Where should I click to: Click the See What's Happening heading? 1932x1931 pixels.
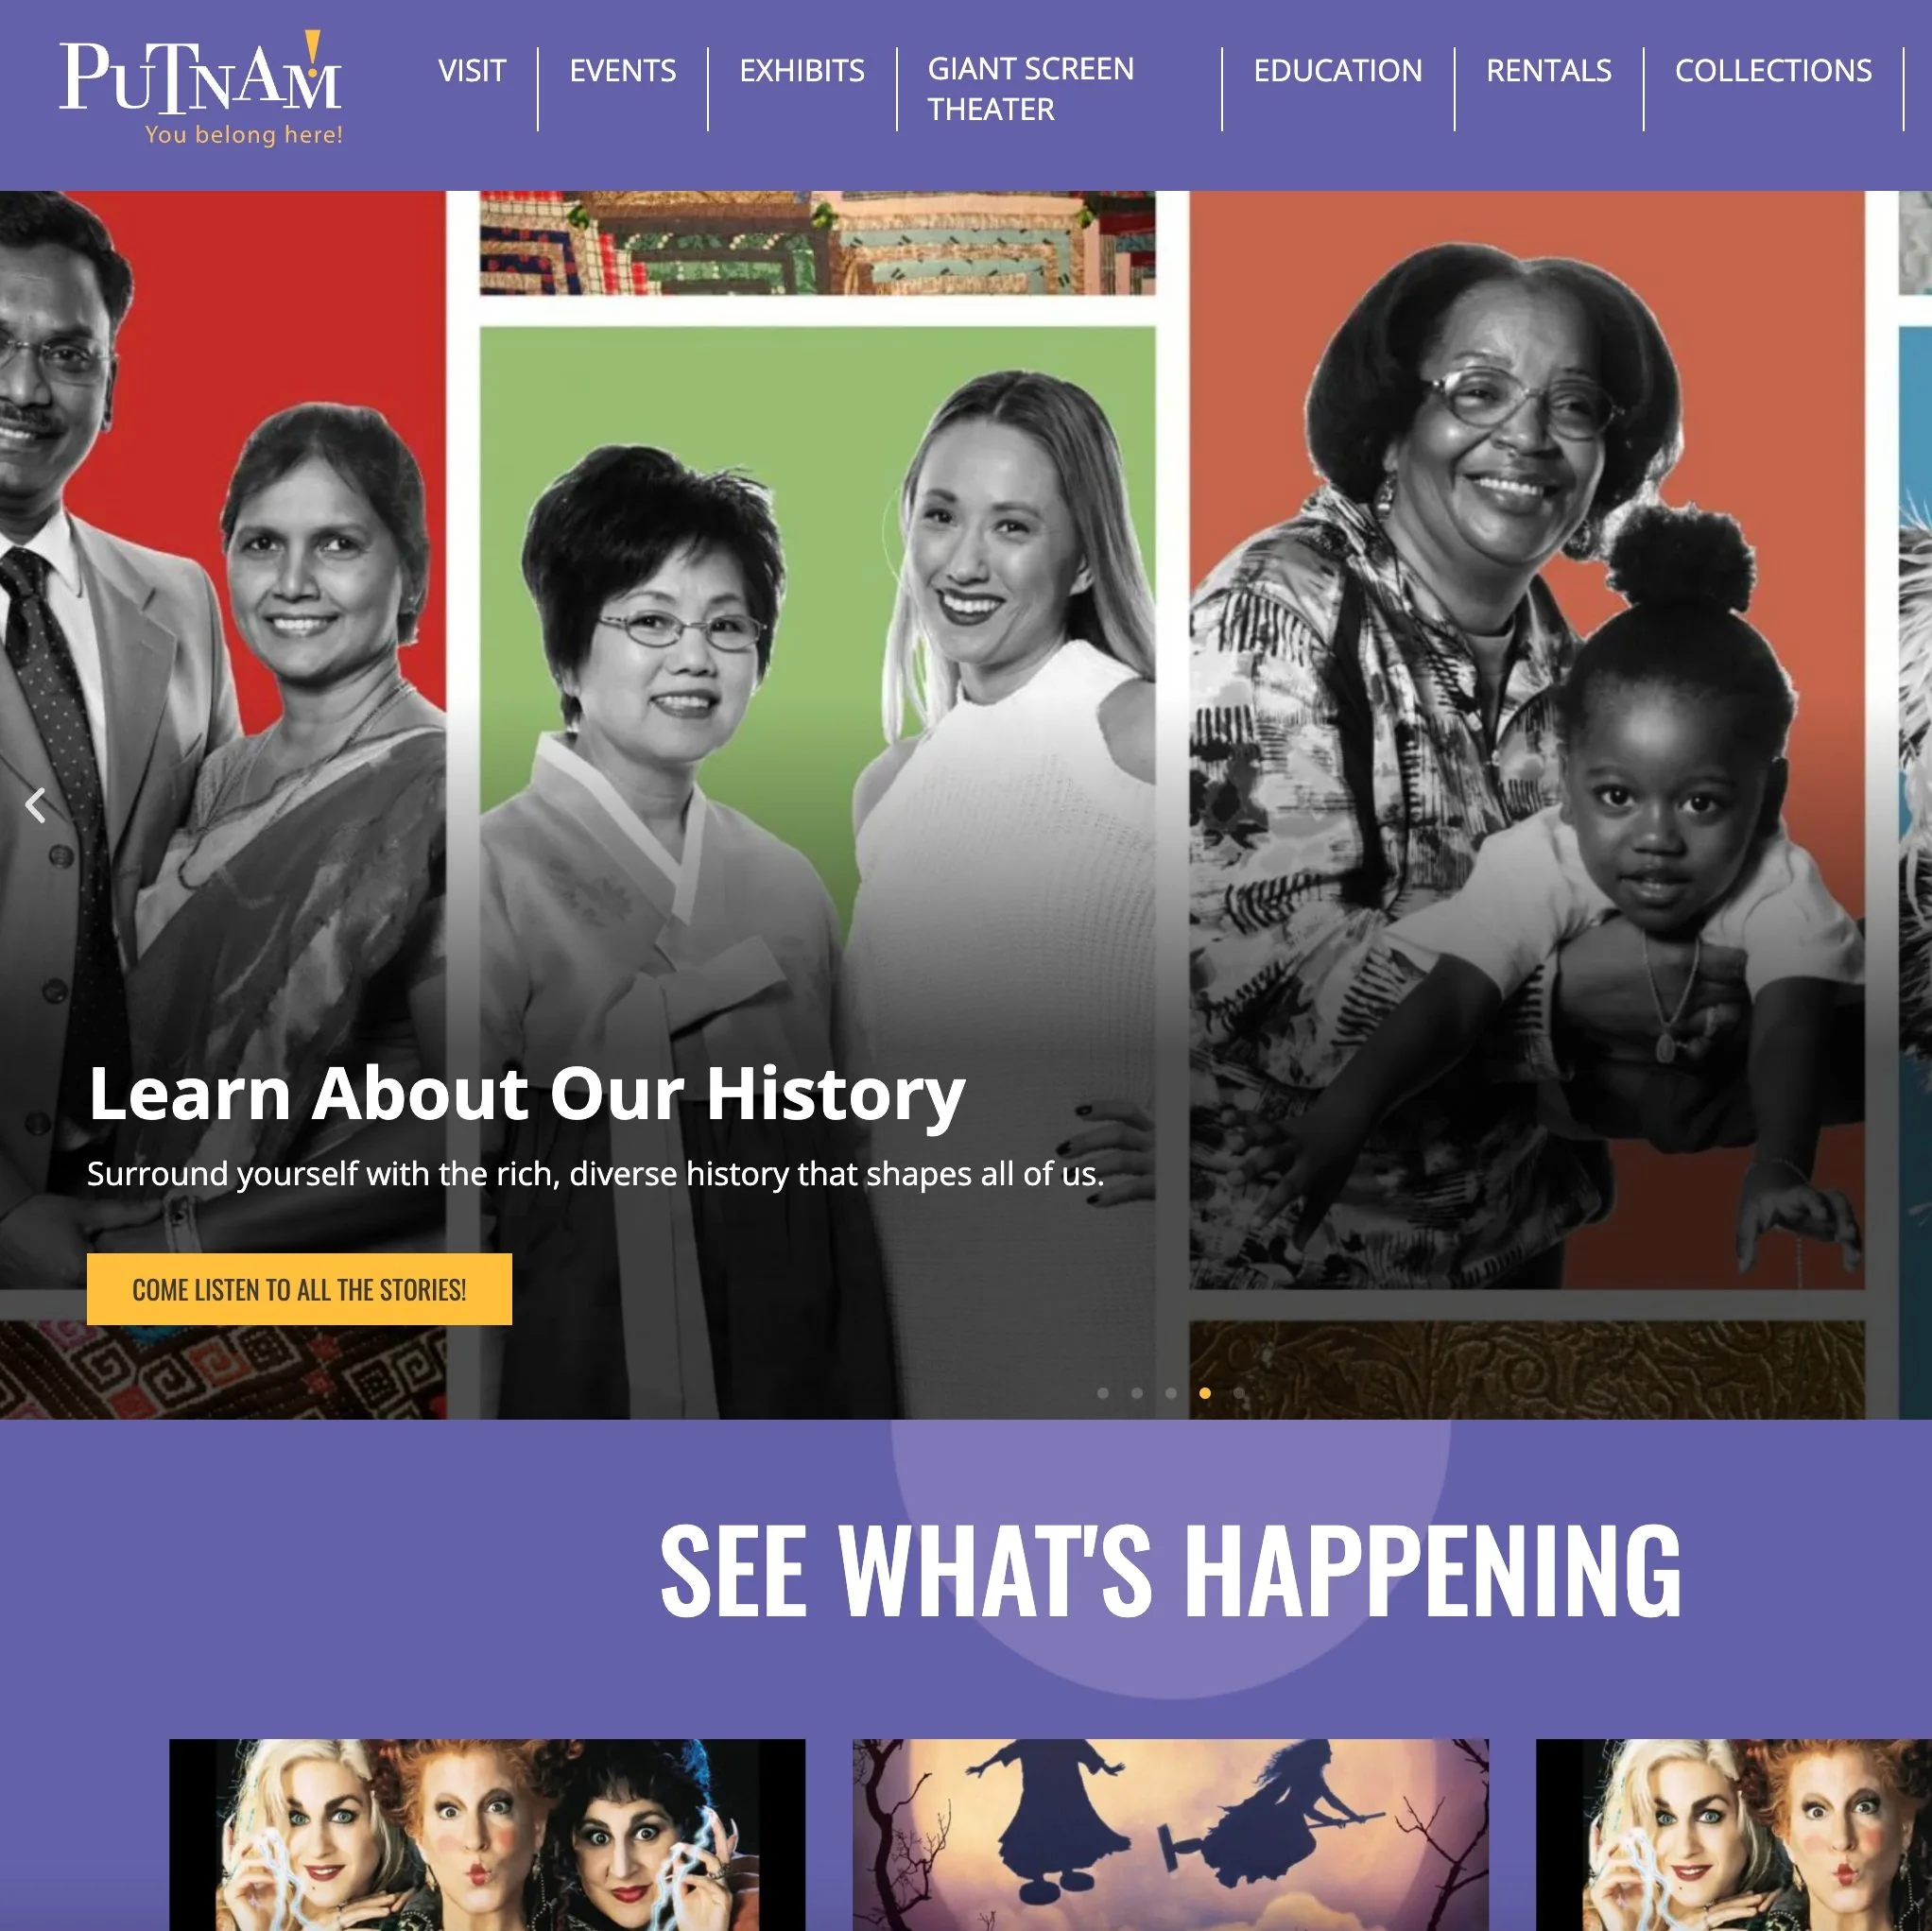(1170, 1571)
